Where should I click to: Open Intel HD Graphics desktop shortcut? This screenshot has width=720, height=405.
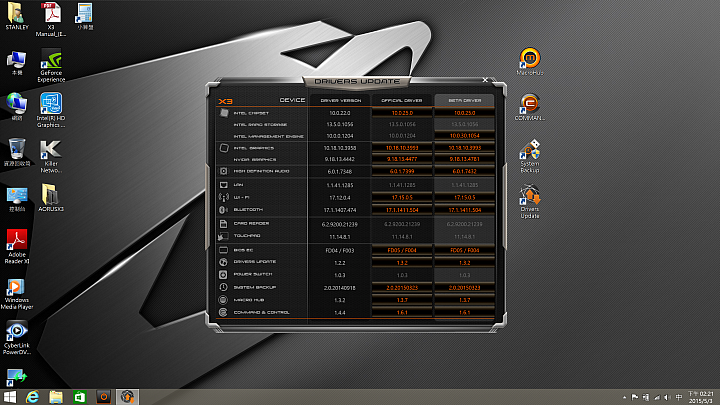click(51, 111)
